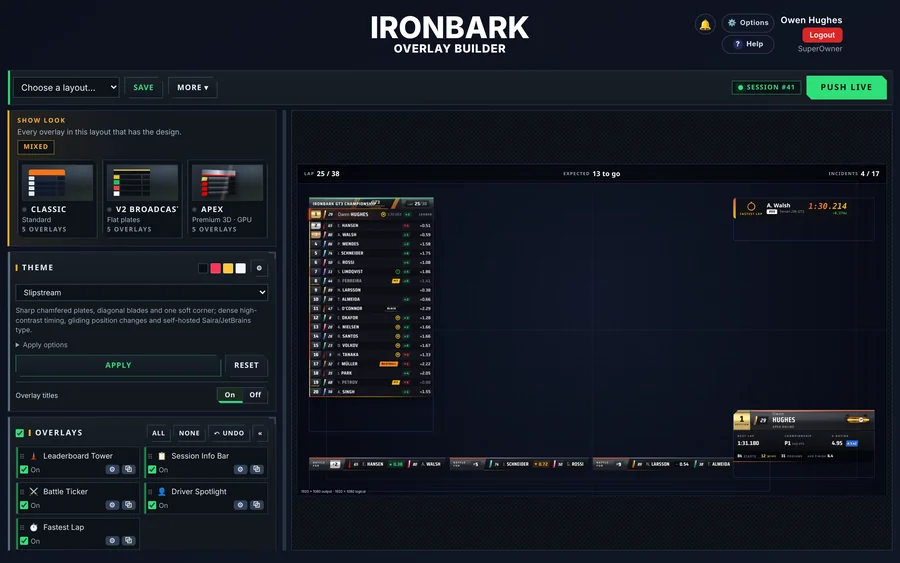Screen dimensions: 900x563
Task: Open Options with the gear
Action: (748, 23)
